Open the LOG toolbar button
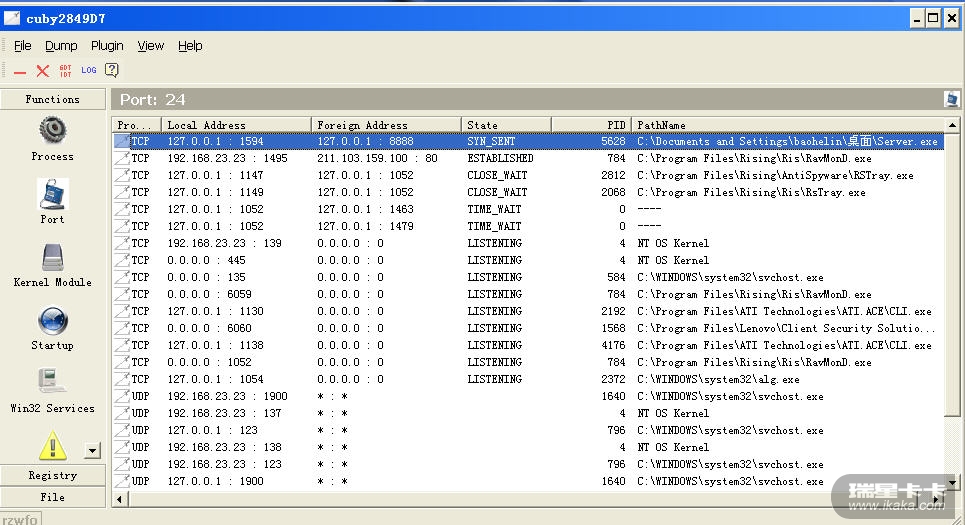Image resolution: width=965 pixels, height=525 pixels. tap(89, 70)
